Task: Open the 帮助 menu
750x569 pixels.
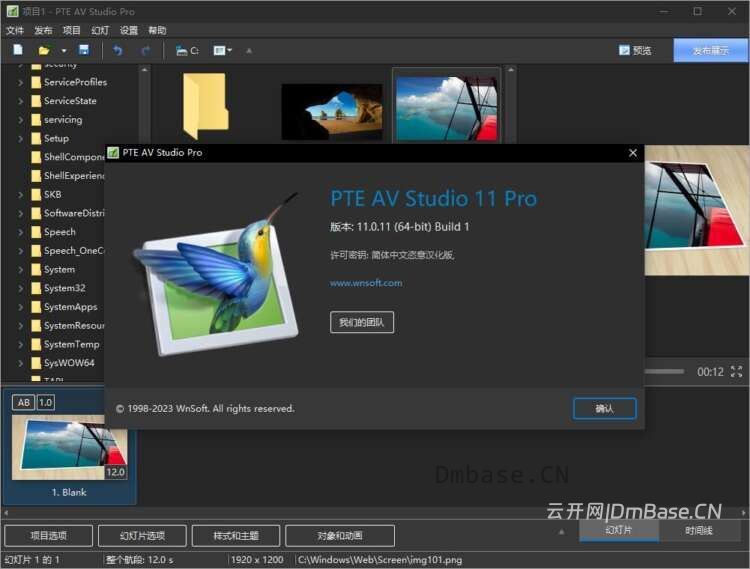Action: pos(157,31)
